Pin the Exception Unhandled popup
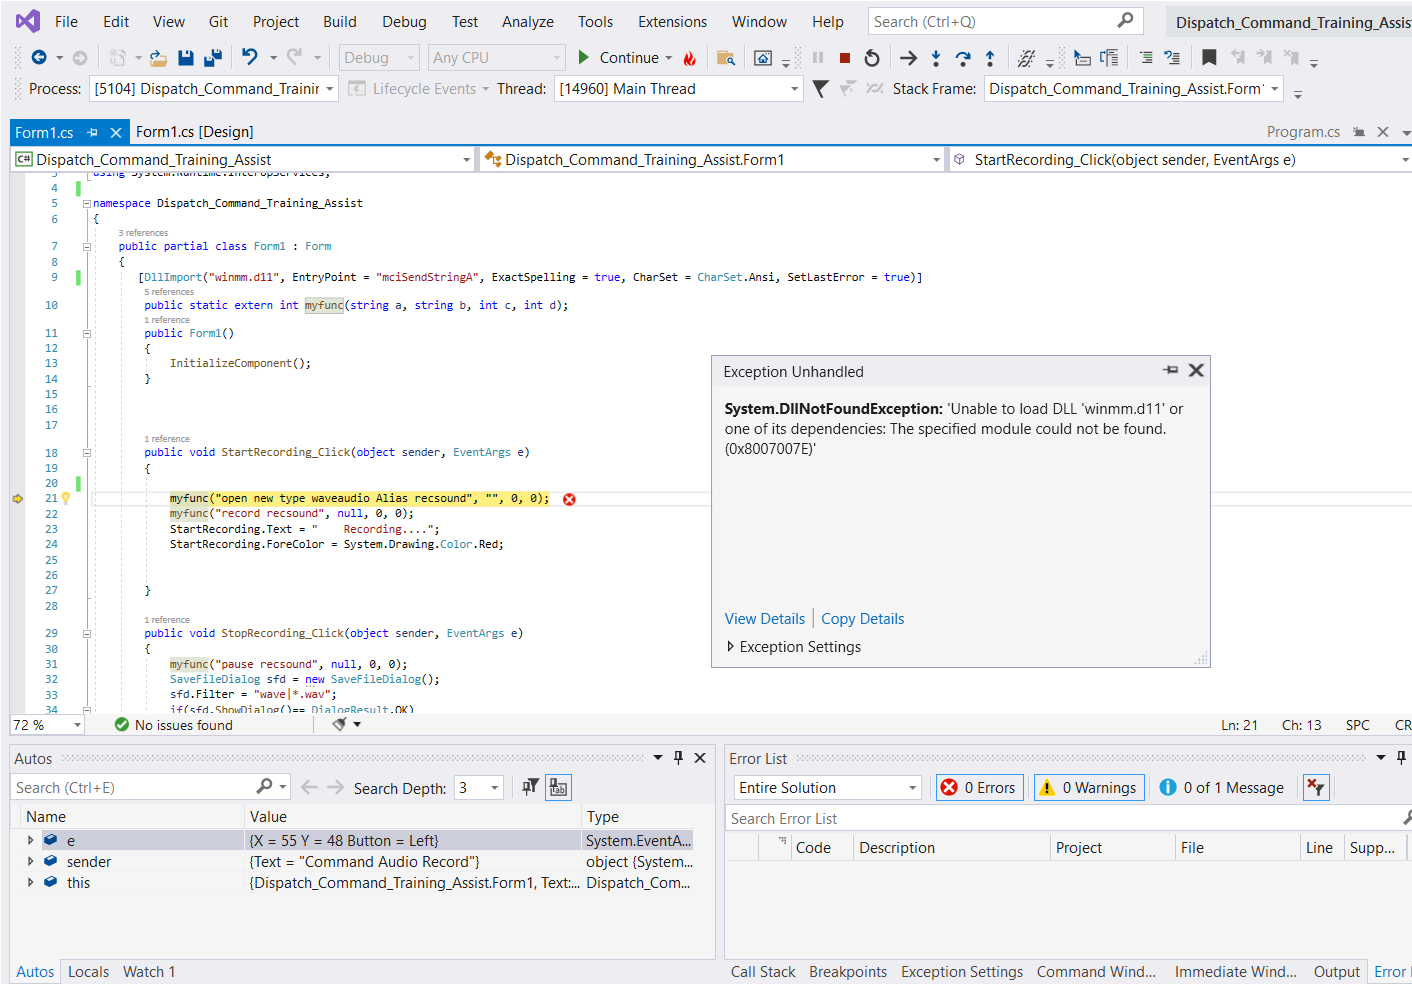 point(1171,370)
